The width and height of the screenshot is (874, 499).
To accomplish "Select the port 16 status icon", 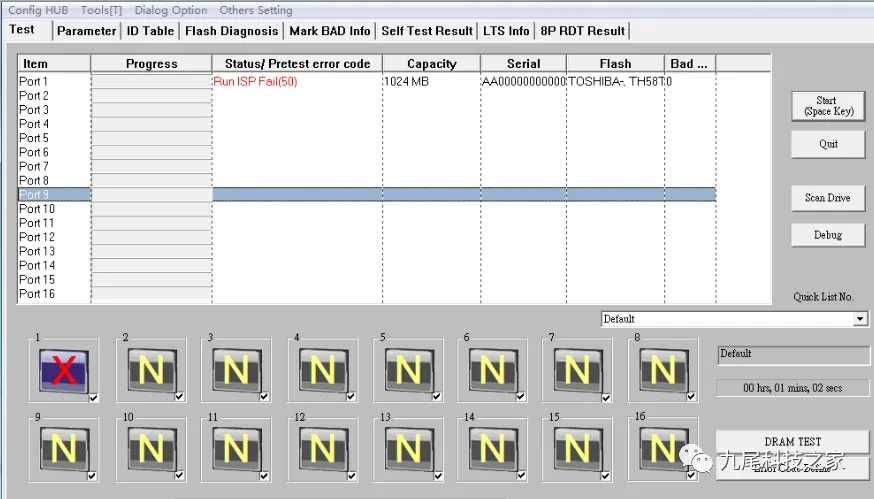I will click(662, 448).
